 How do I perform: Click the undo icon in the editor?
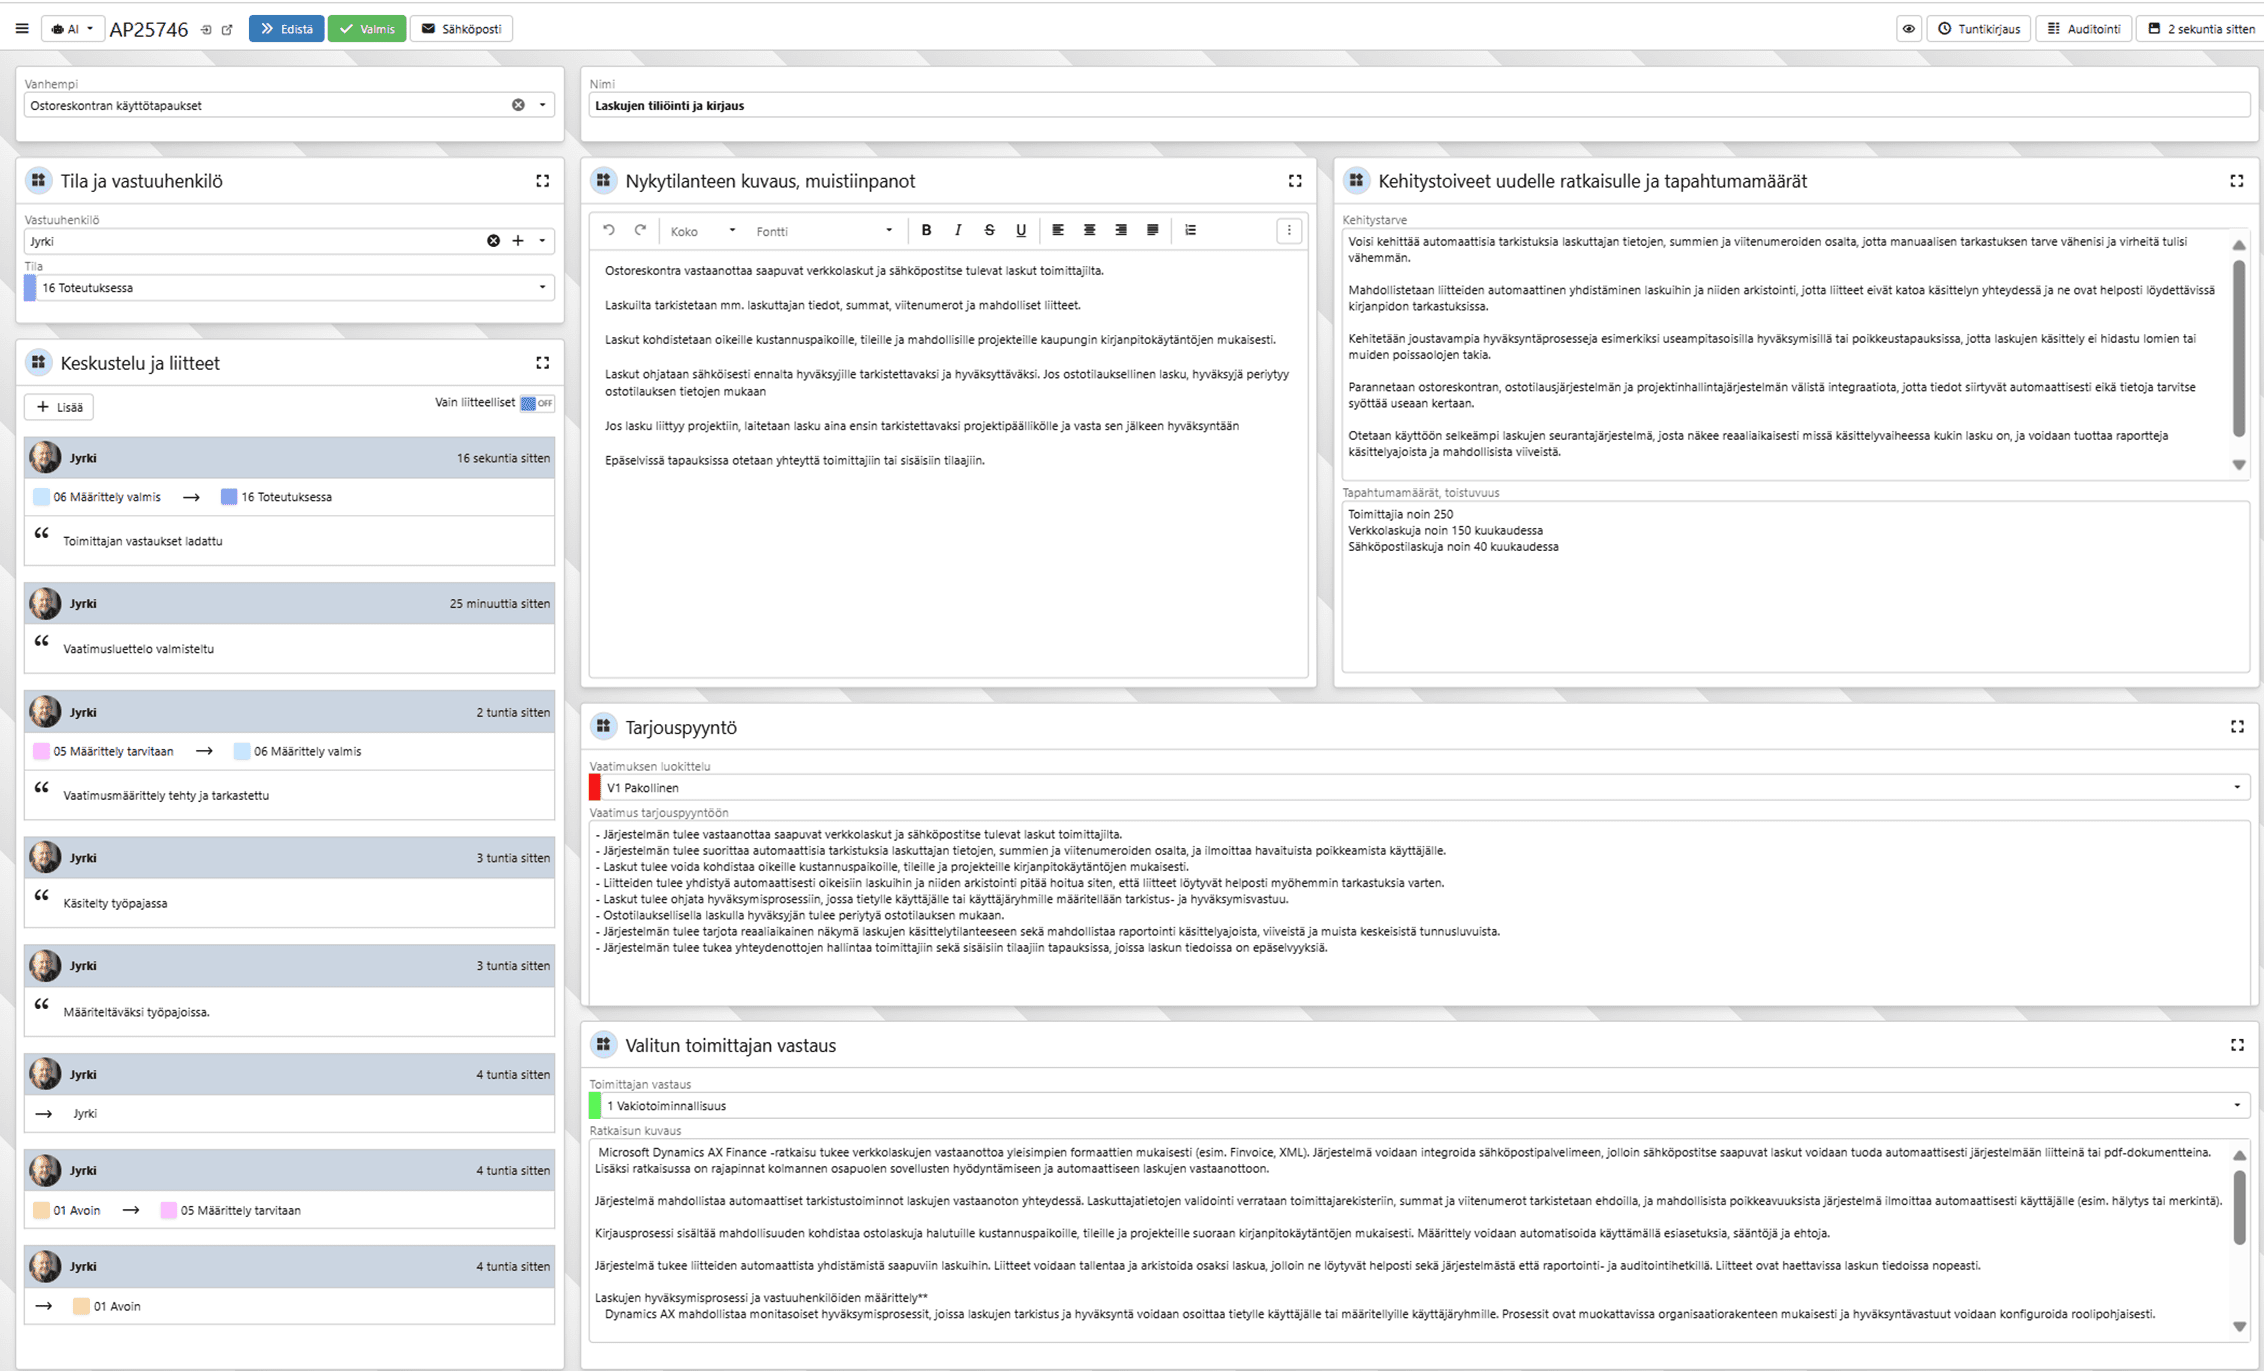point(609,230)
